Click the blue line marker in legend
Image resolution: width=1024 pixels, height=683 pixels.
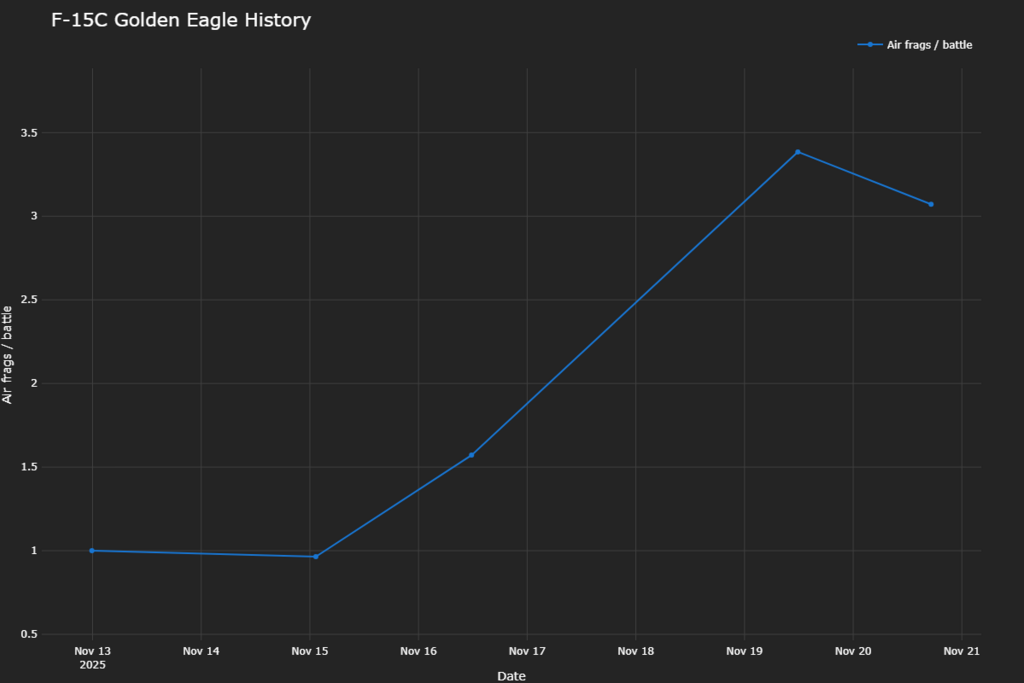coord(870,45)
